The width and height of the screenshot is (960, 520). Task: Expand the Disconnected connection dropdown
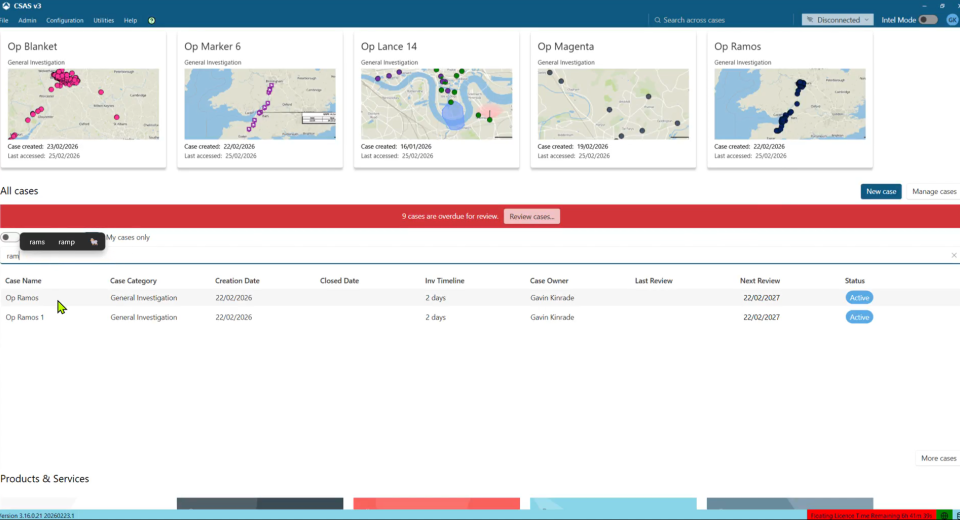coord(837,20)
